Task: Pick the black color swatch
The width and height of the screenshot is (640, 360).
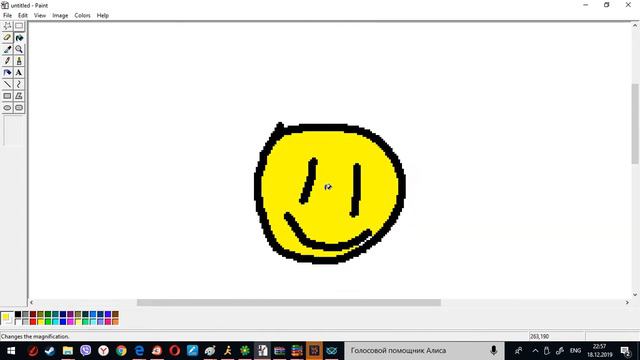Action: coord(18,314)
